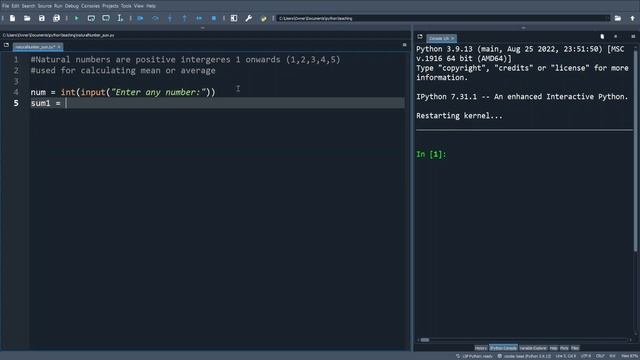Create a new file from toolbar
640x360 pixels.
(13, 18)
